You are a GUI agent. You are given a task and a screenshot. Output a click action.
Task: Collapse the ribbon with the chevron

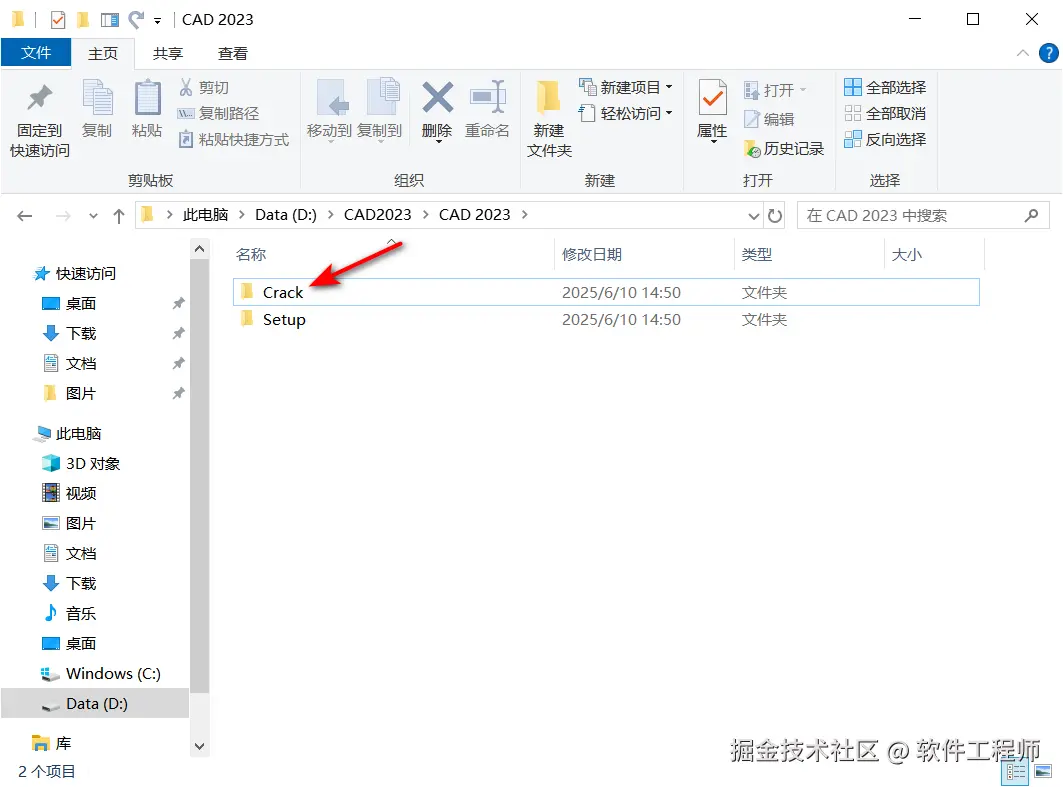[1022, 53]
